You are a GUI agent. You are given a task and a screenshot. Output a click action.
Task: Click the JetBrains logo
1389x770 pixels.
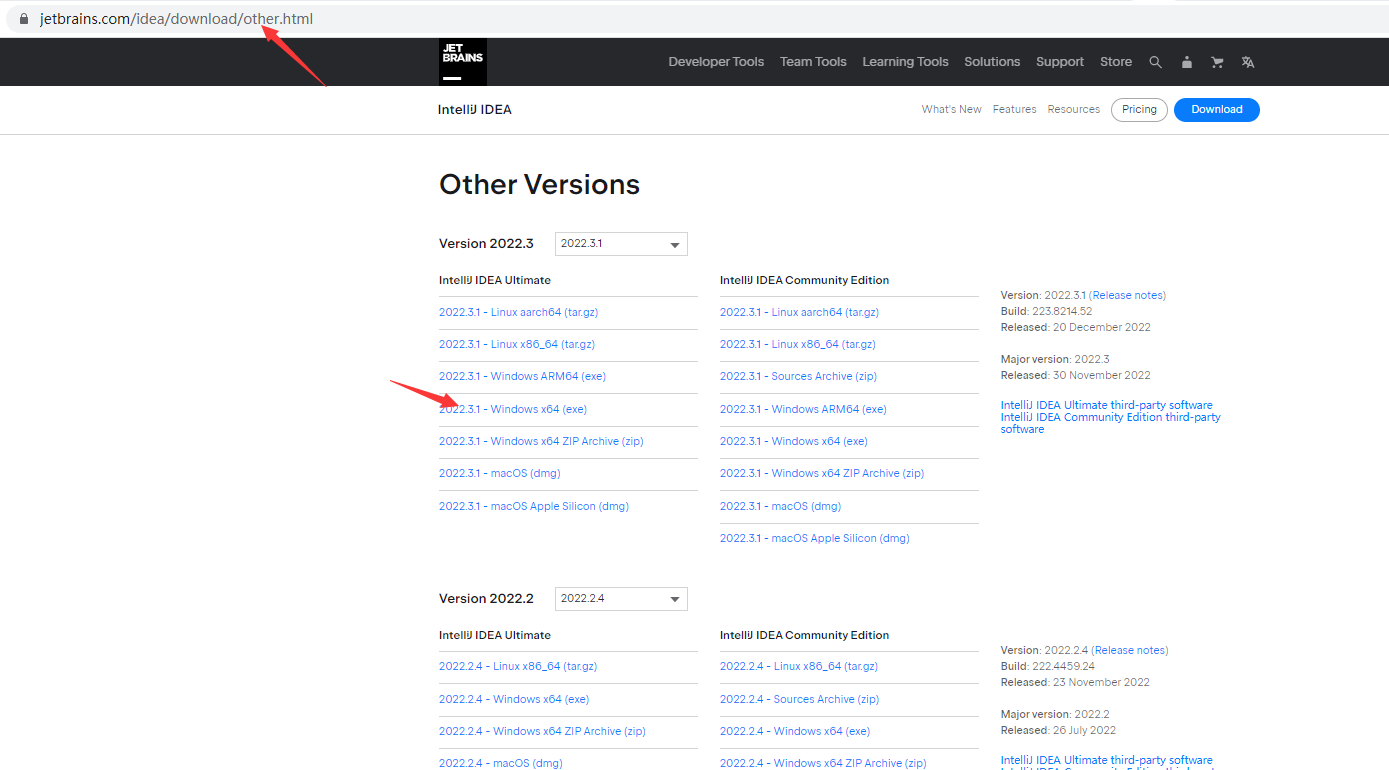point(463,62)
